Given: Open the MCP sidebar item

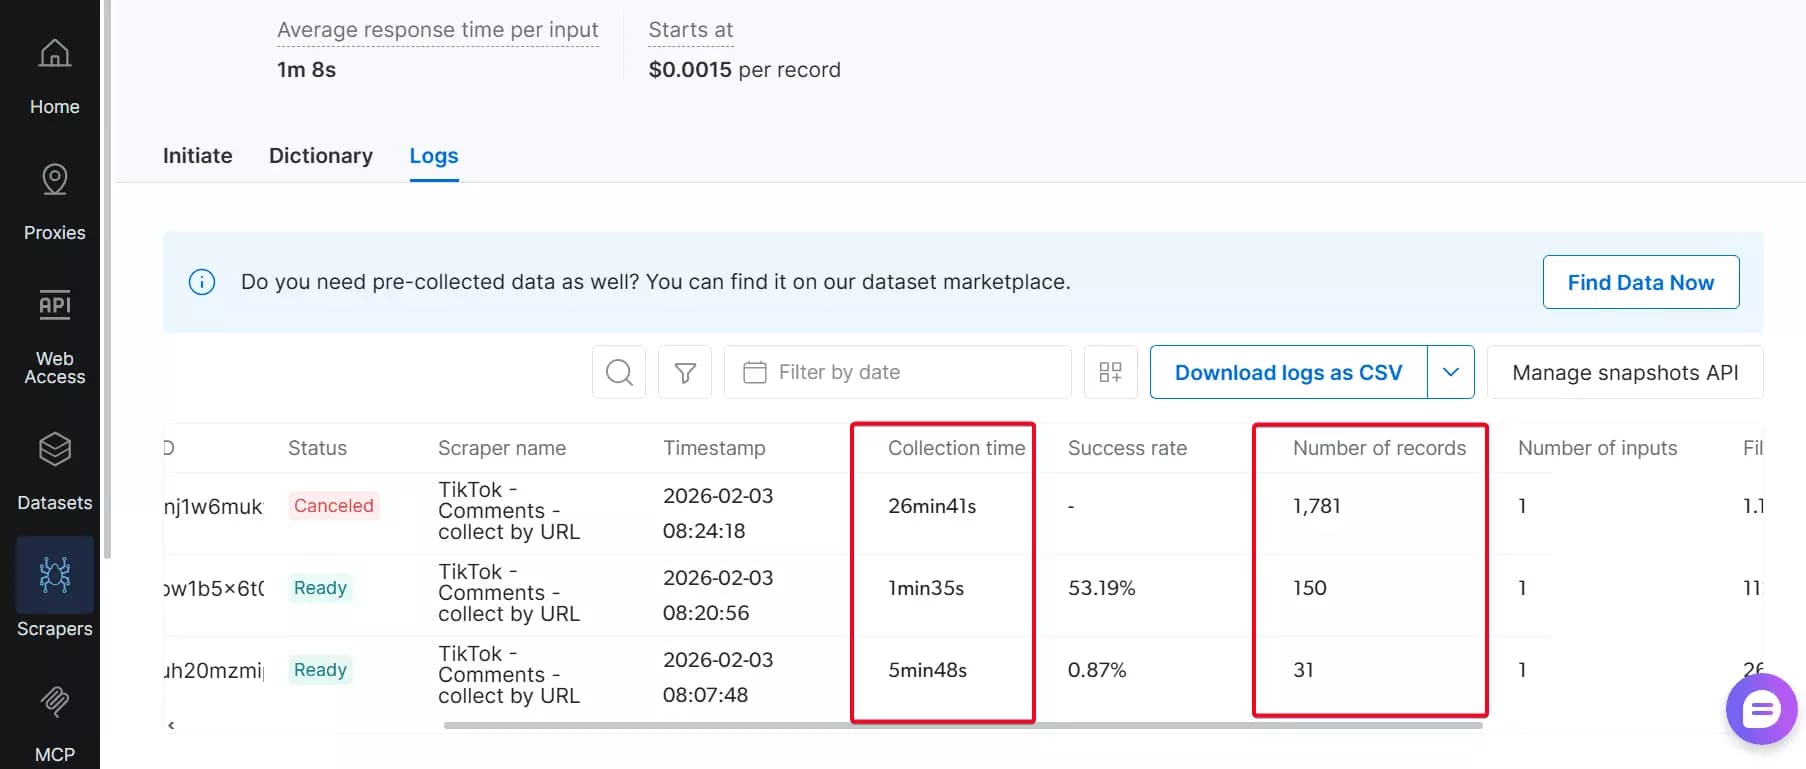Looking at the screenshot, I should click(x=54, y=720).
